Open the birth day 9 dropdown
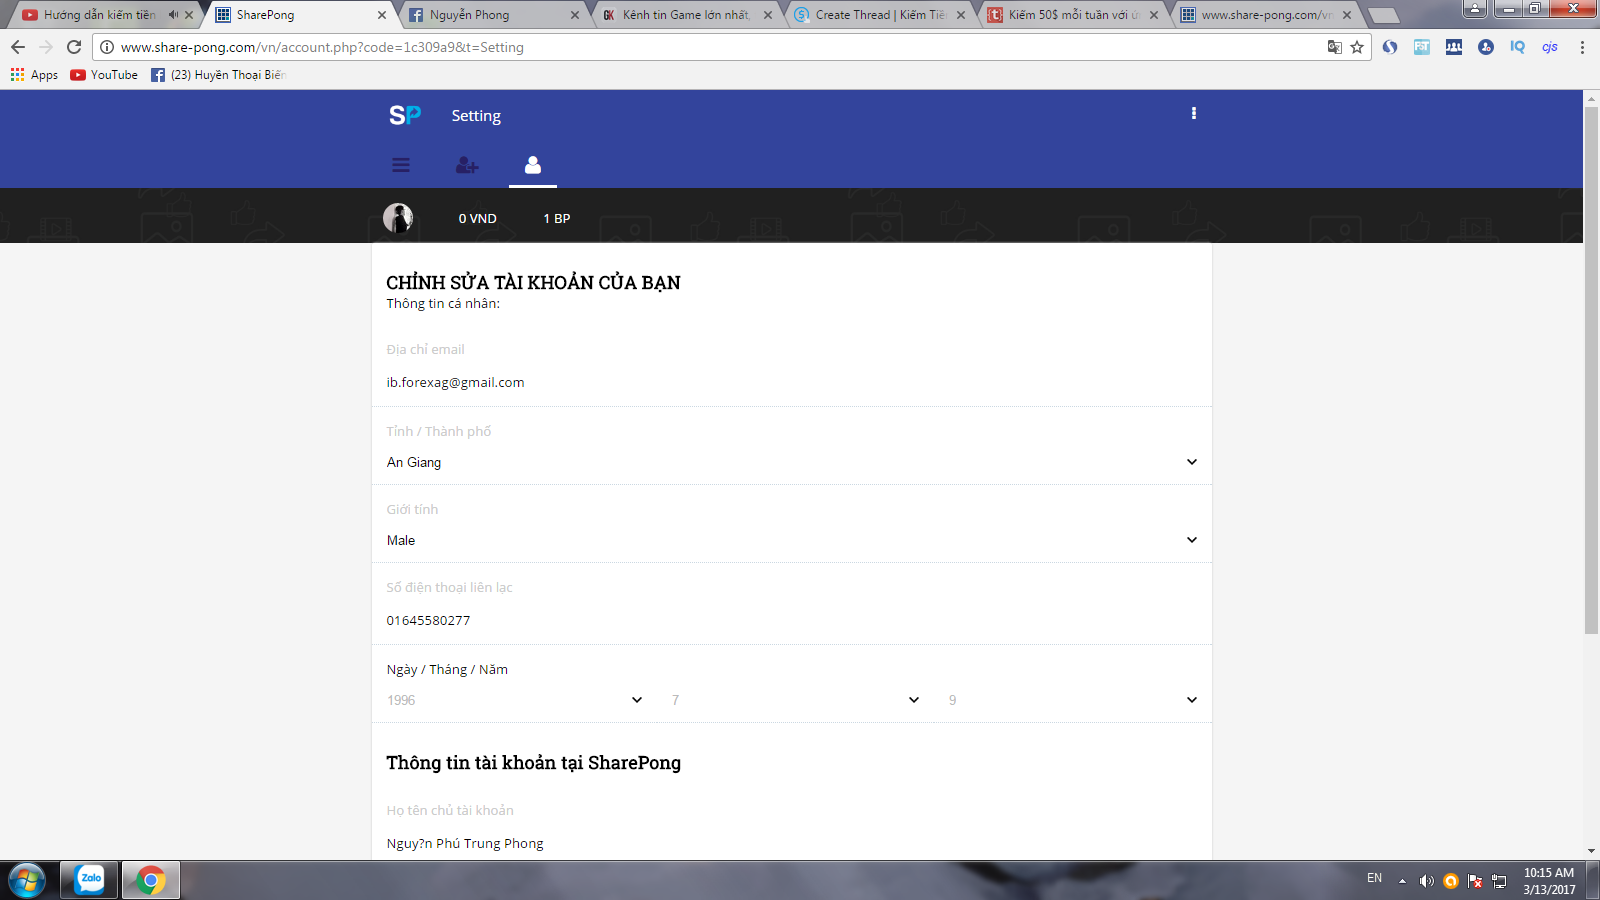 tap(1072, 700)
